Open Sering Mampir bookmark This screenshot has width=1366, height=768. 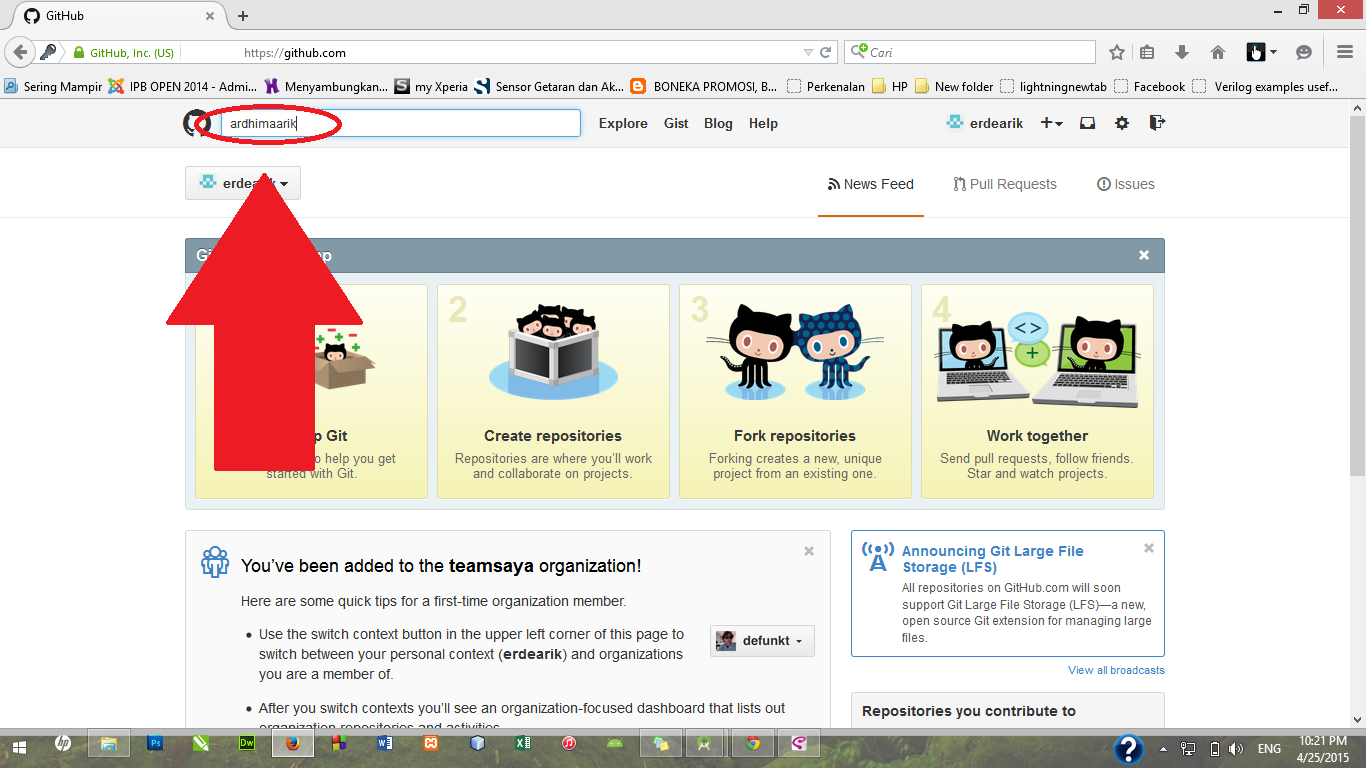click(x=53, y=87)
